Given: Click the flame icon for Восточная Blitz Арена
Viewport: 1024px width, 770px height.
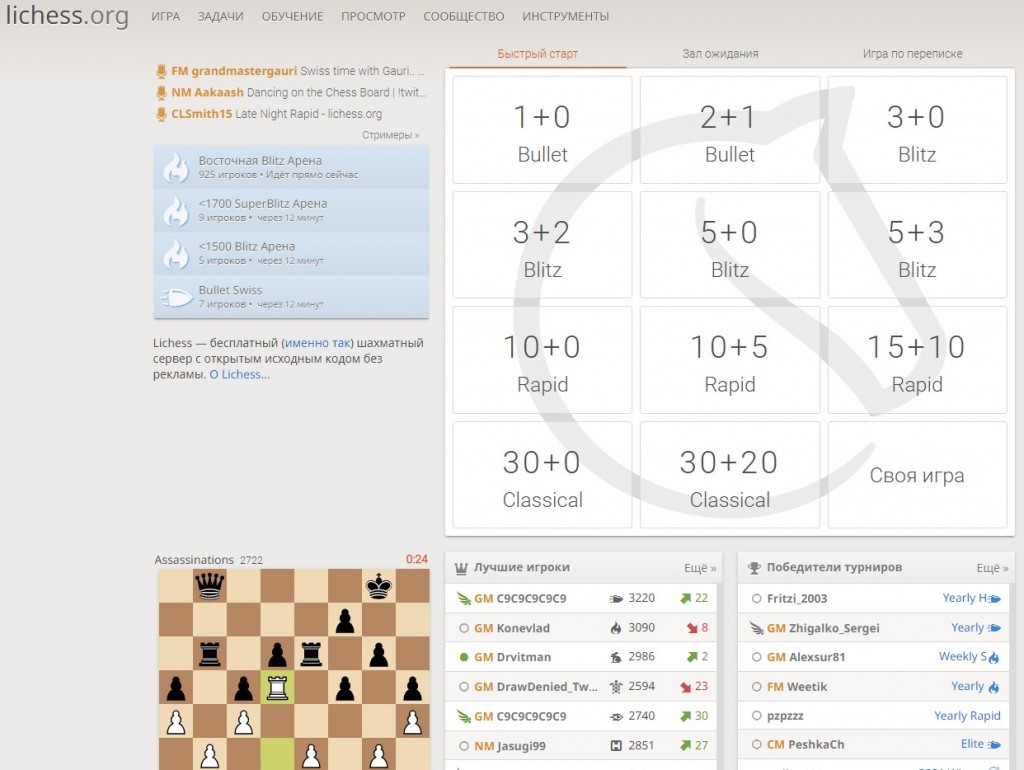Looking at the screenshot, I should (x=176, y=168).
